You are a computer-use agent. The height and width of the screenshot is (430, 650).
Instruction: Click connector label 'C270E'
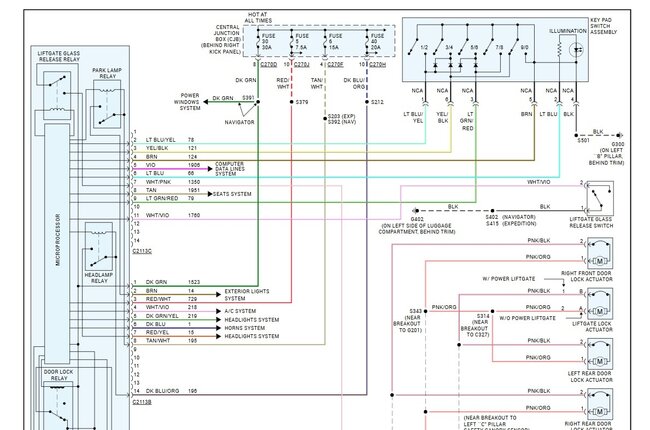point(335,65)
